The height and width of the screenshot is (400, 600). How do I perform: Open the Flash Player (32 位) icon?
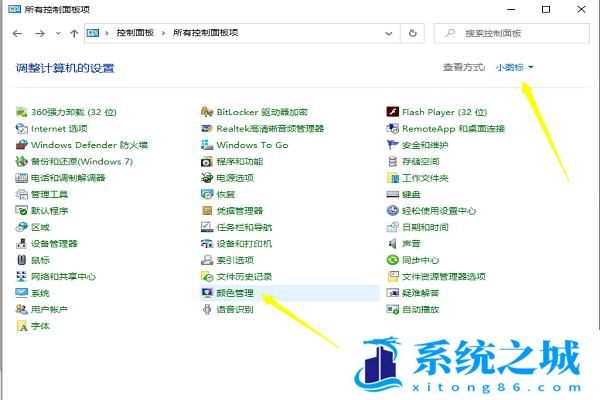tap(393, 112)
